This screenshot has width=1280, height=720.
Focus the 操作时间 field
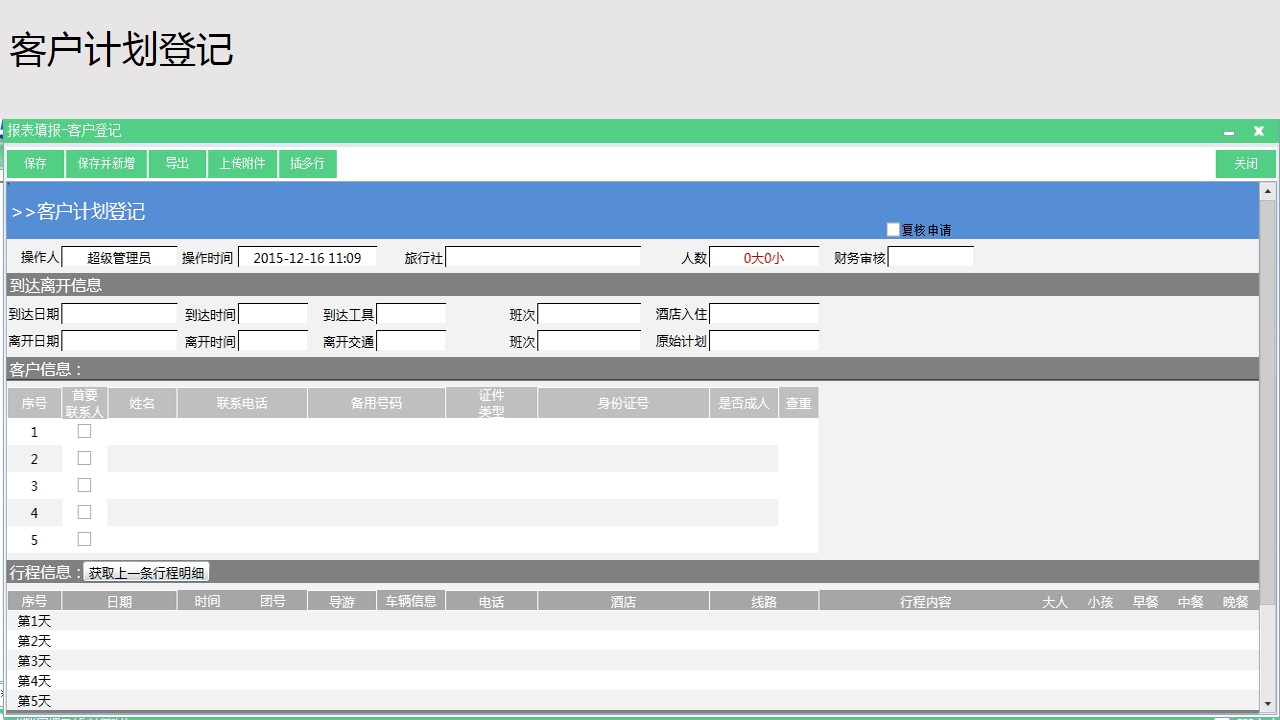click(308, 257)
